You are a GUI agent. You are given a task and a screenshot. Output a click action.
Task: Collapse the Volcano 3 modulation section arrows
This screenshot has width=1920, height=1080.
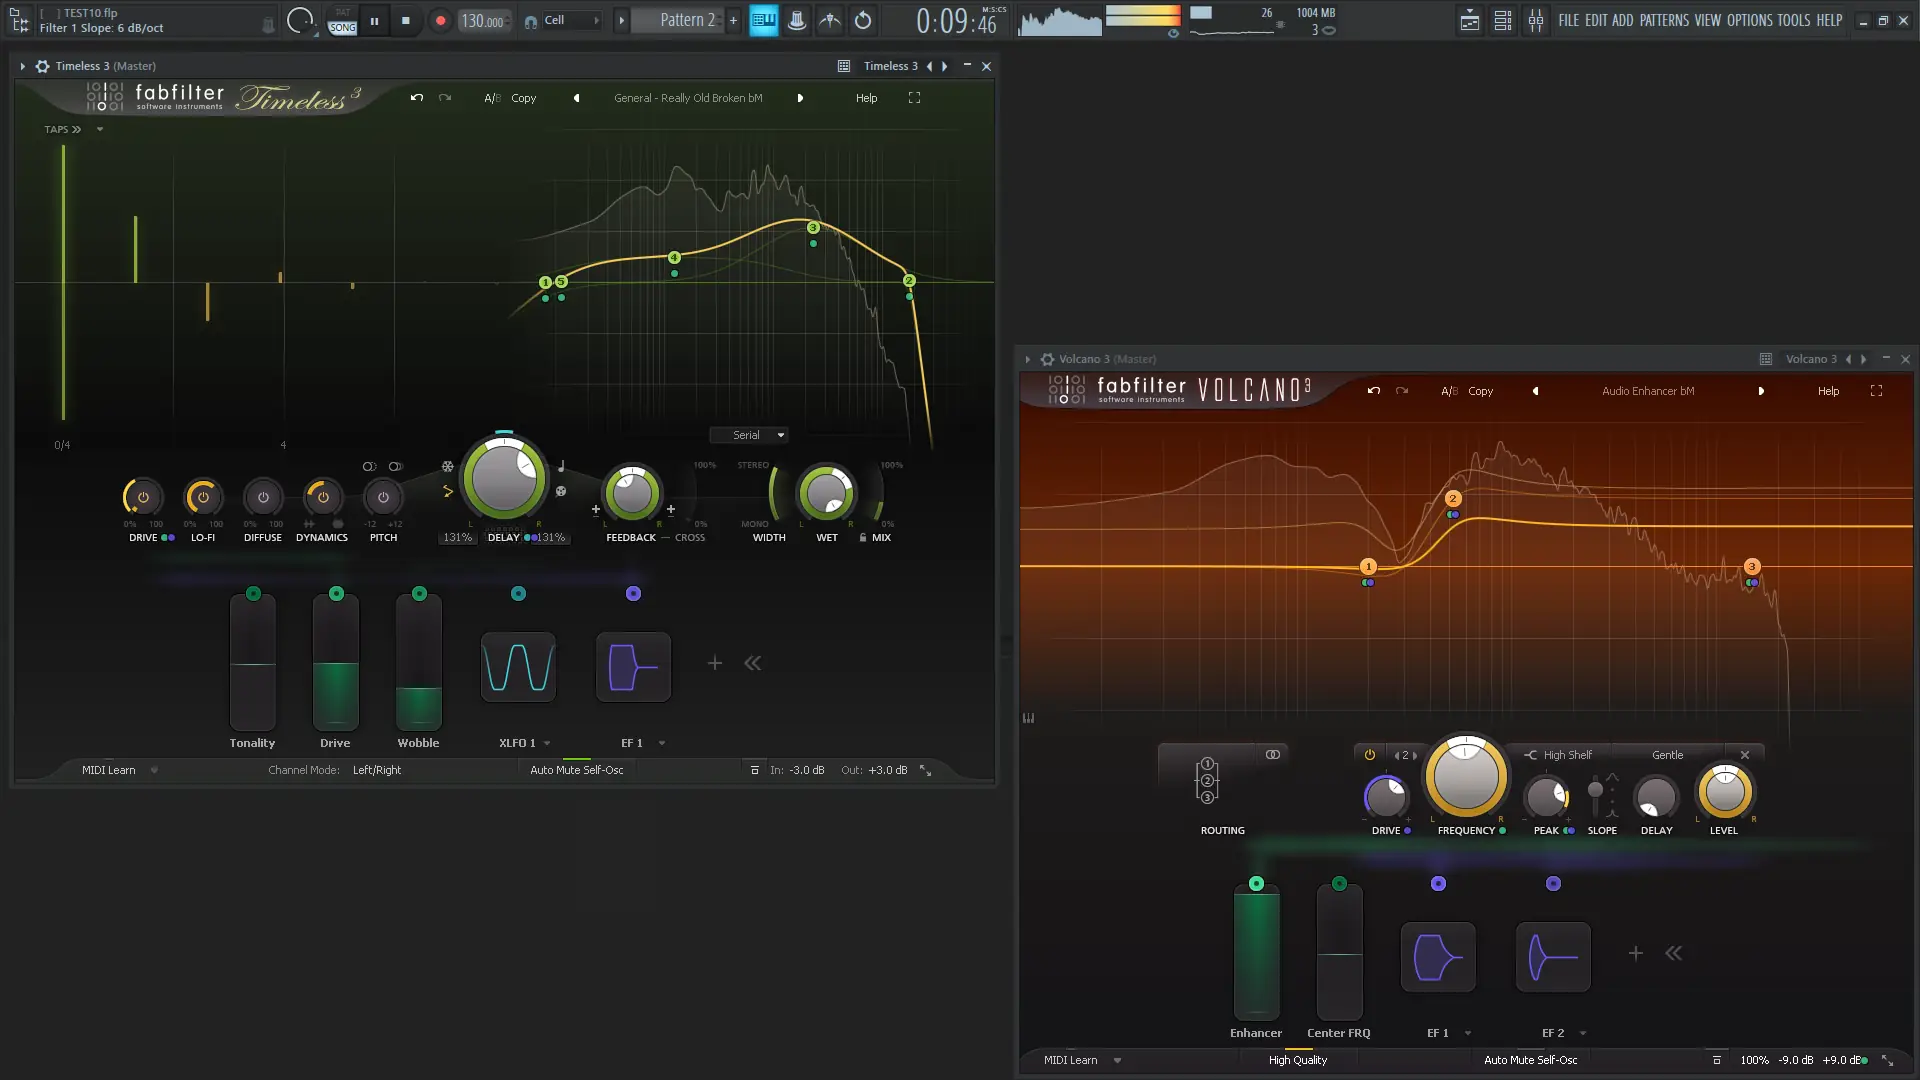coord(1674,953)
